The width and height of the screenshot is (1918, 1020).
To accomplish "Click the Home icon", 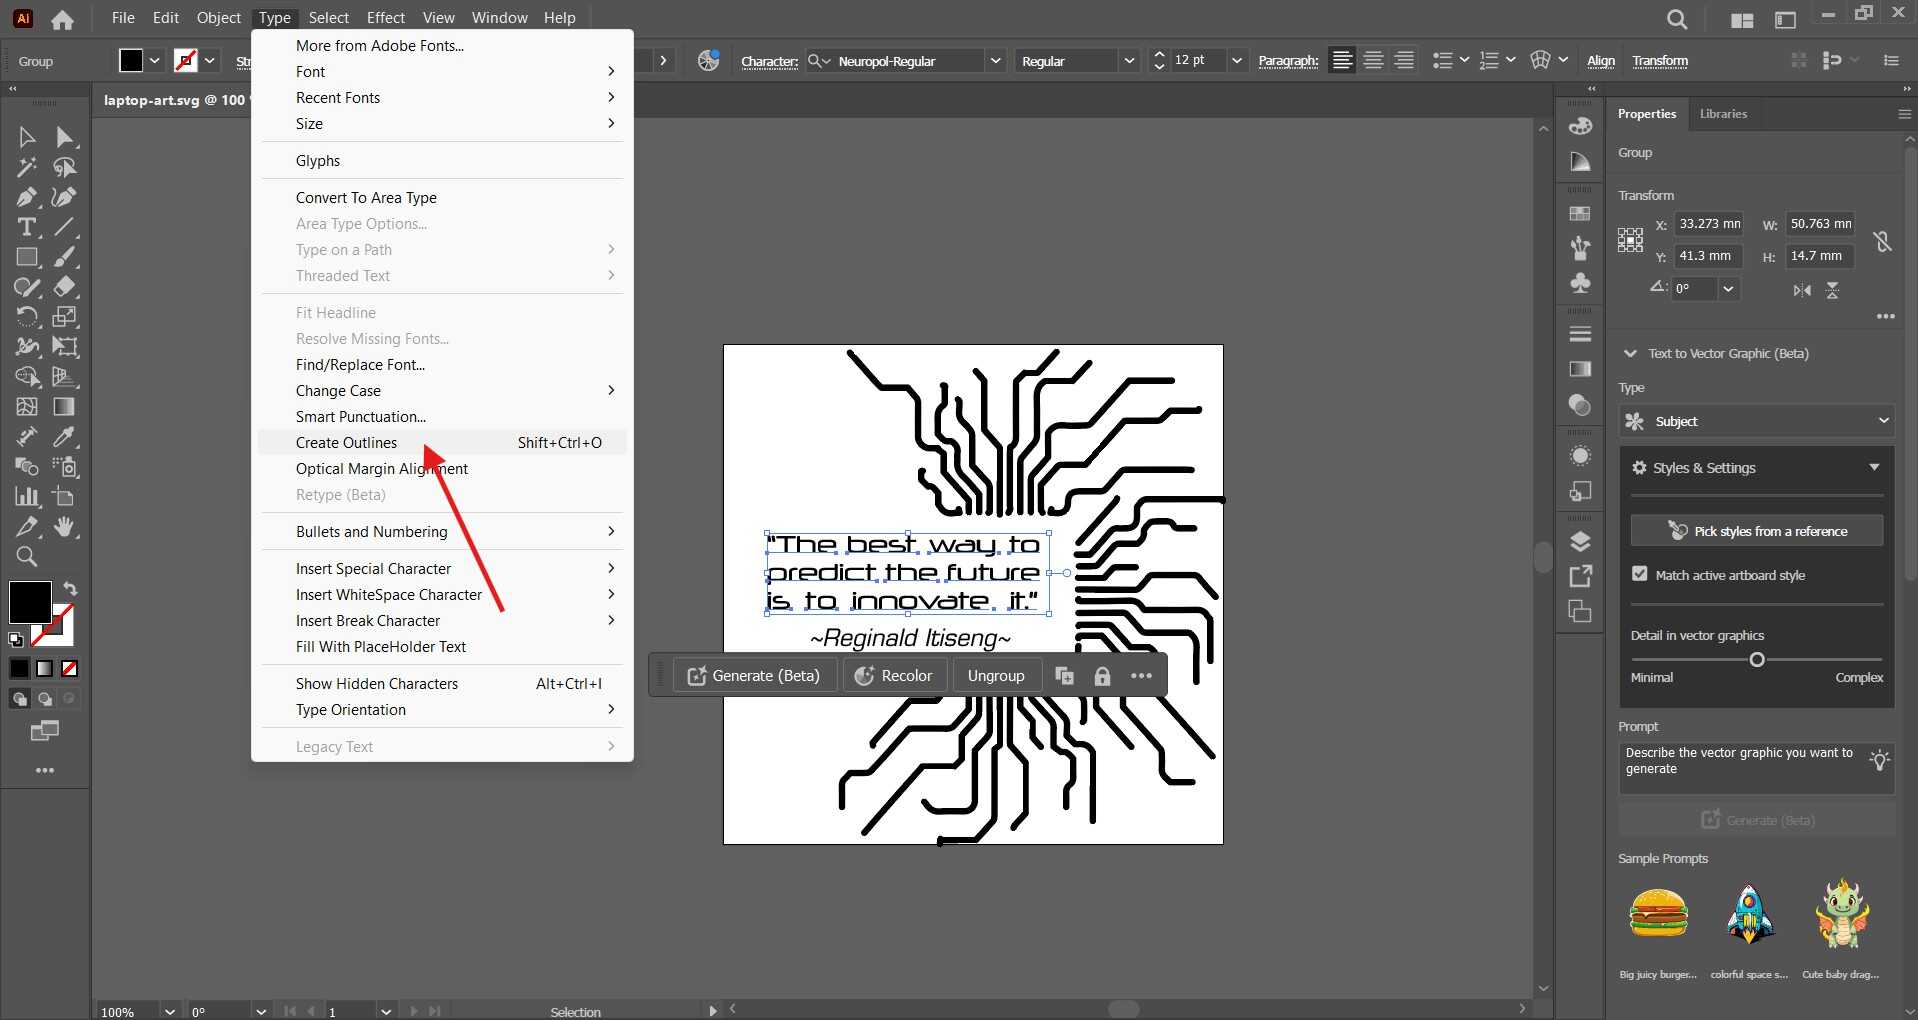I will (62, 19).
